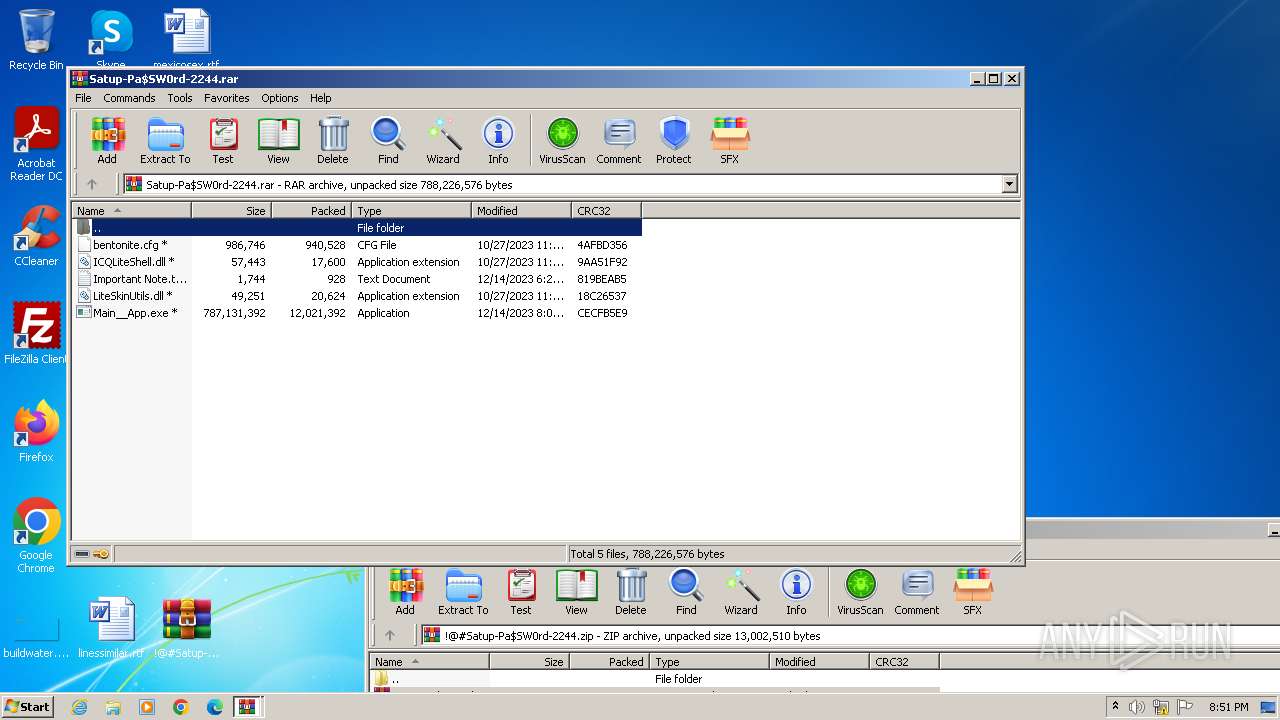Screen dimensions: 1280x720
Task: Select LiteSkinUtils.dll in the file list
Action: click(x=357, y=296)
